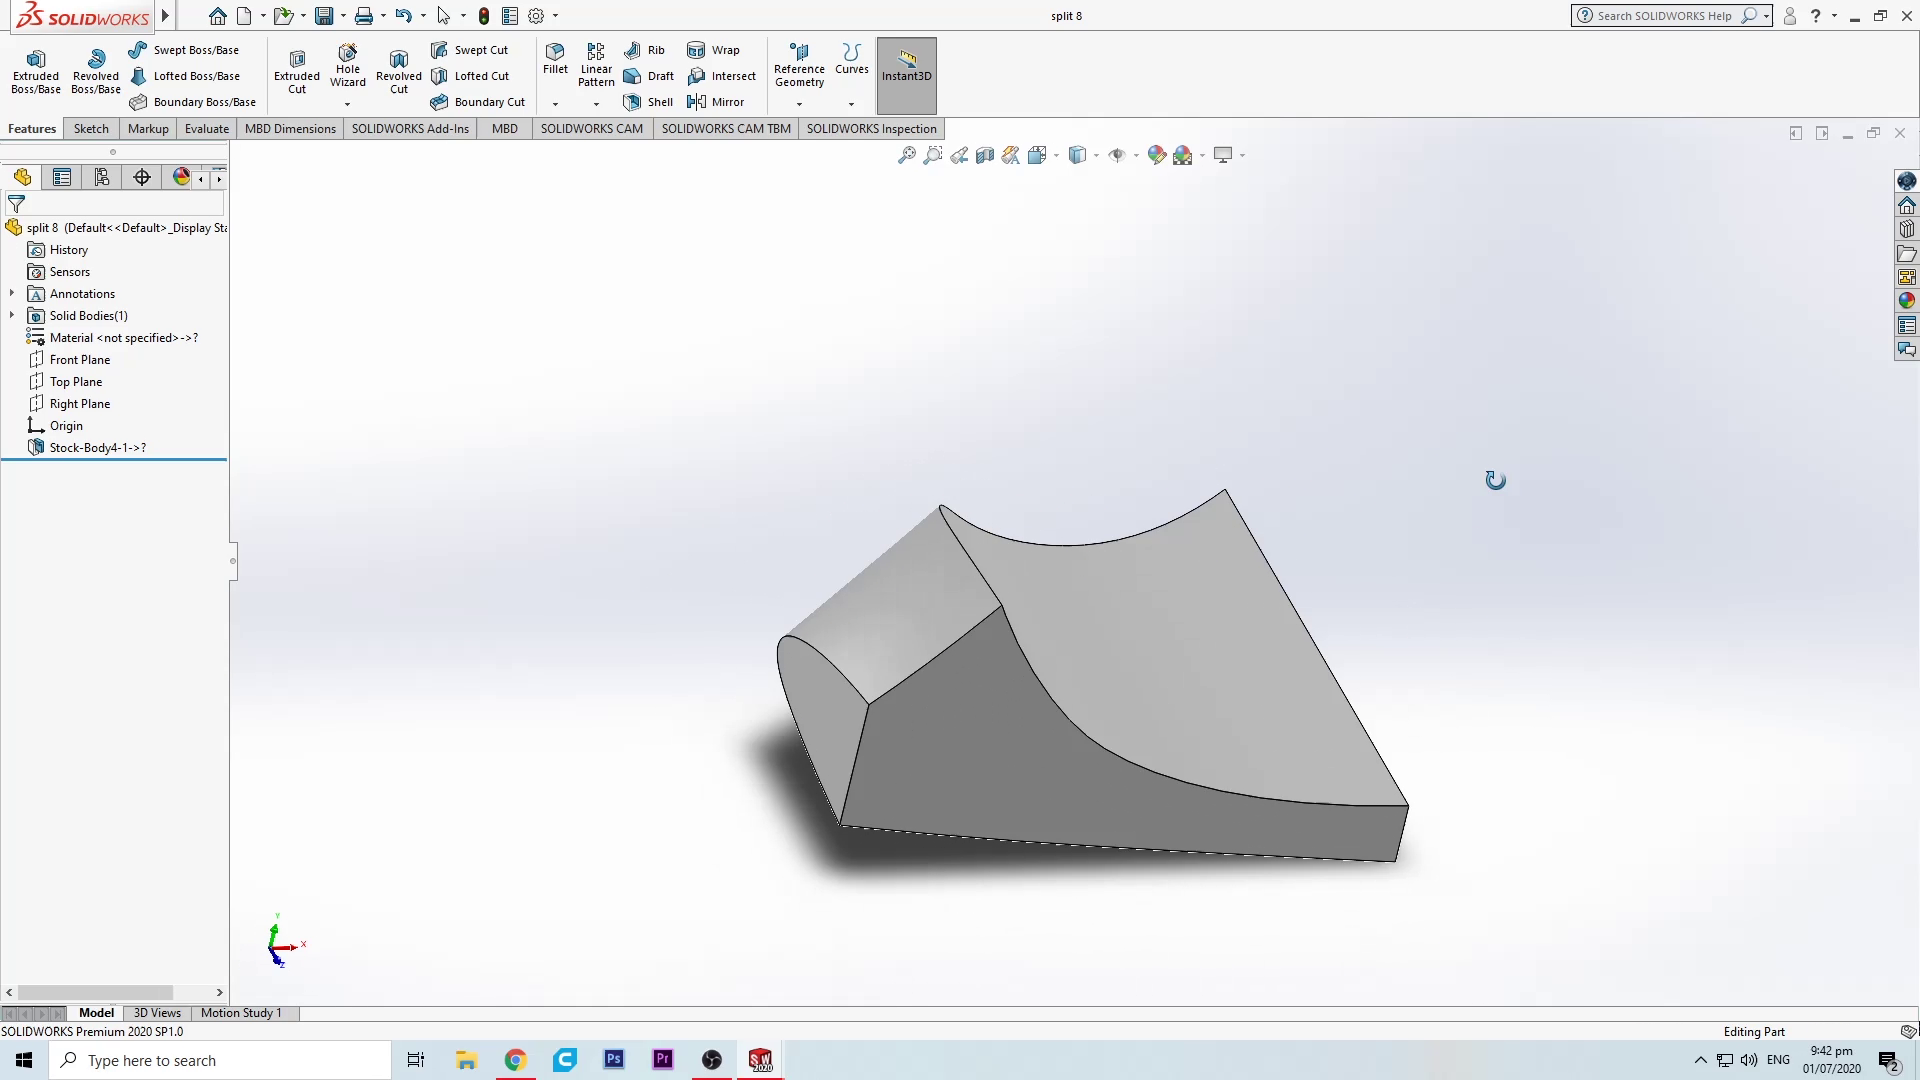Select Right Plane in feature tree
1920x1080 pixels.
(80, 404)
